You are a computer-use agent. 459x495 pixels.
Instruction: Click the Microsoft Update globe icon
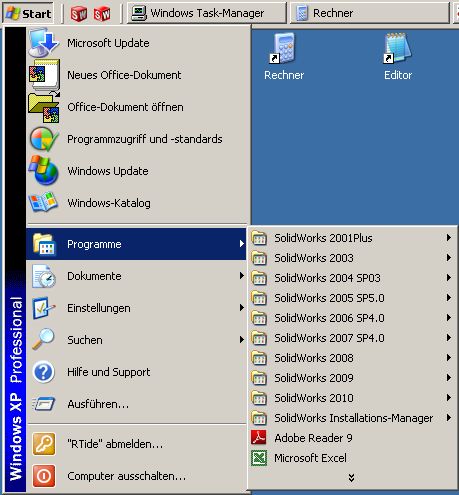(x=44, y=43)
